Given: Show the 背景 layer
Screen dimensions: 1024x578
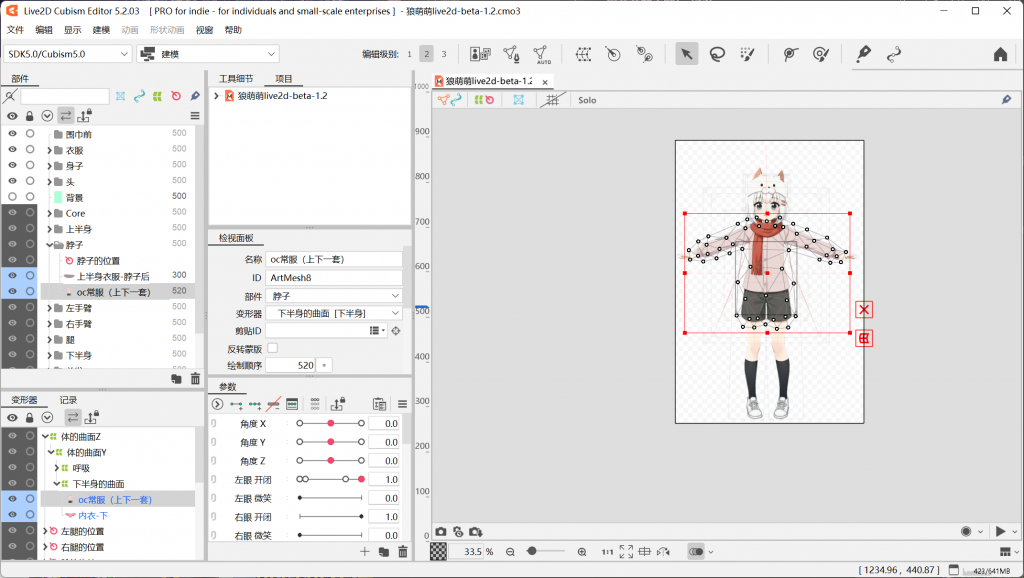Looking at the screenshot, I should coord(12,197).
